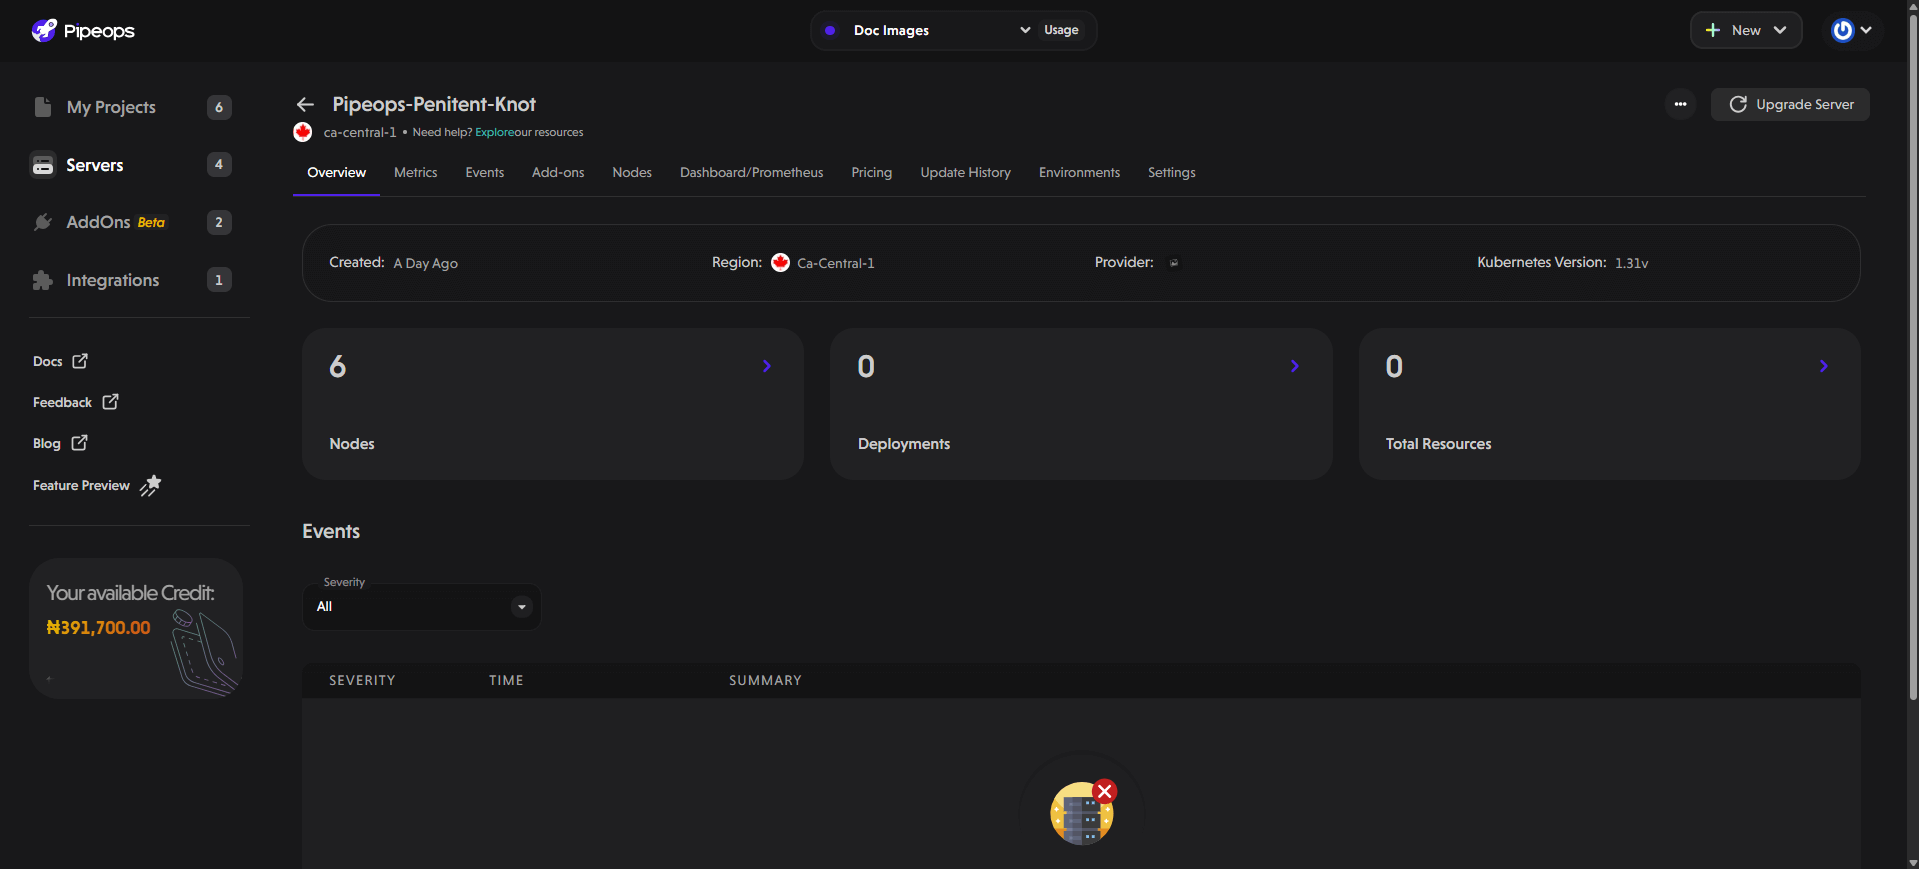Click the Integrations count badge 1
1919x869 pixels.
[219, 280]
